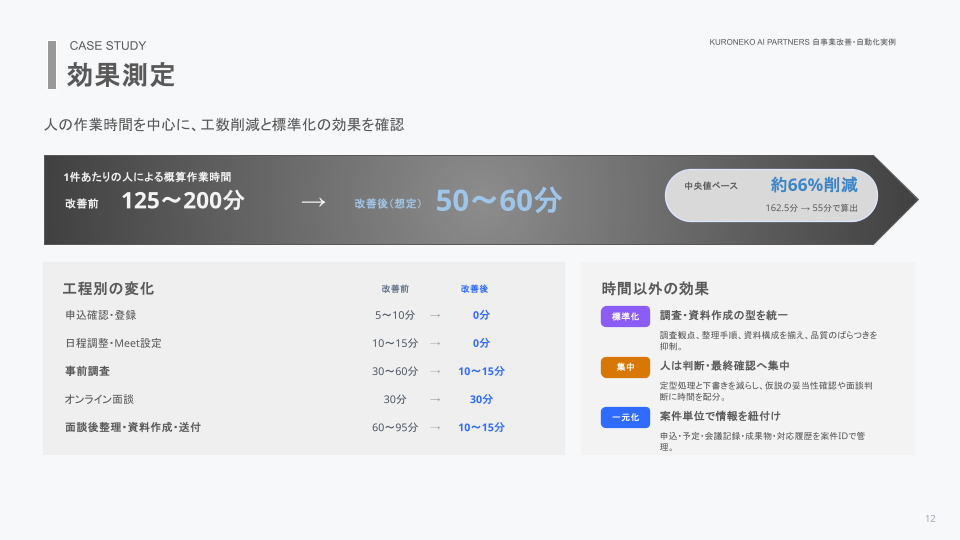Select the 申込確認・登録 row label
This screenshot has height=540, width=960.
click(101, 315)
